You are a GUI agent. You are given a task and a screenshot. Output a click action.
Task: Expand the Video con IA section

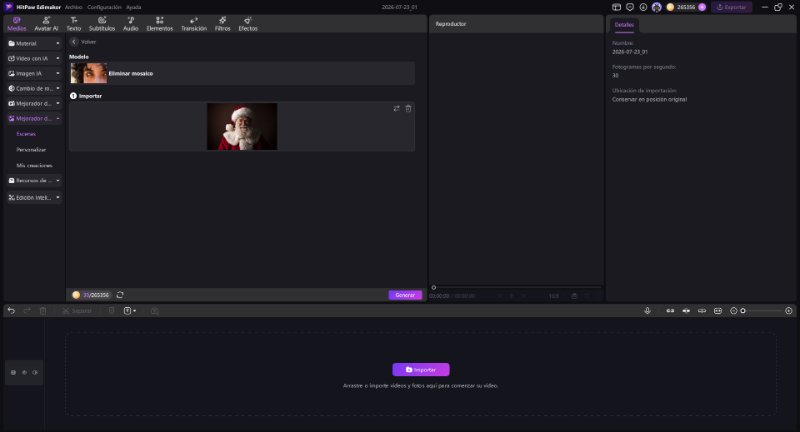34,59
